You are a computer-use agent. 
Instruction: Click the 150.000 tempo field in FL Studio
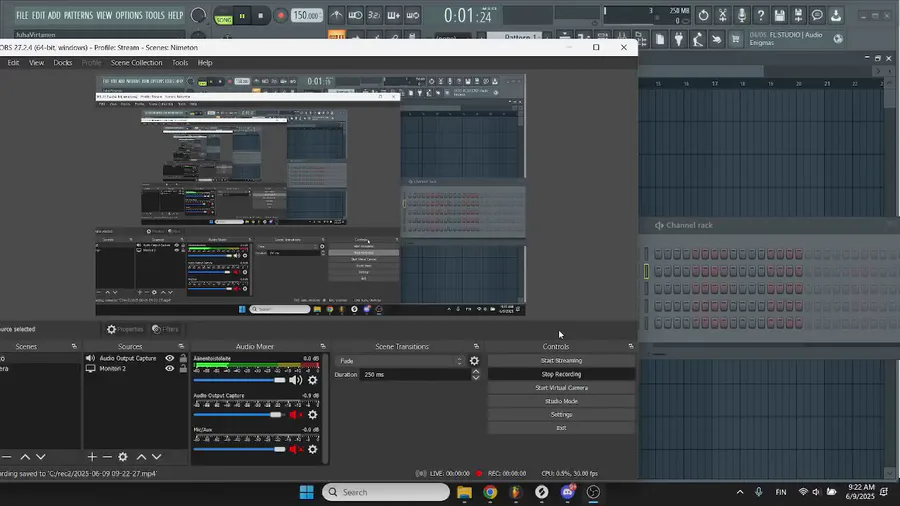pyautogui.click(x=307, y=15)
